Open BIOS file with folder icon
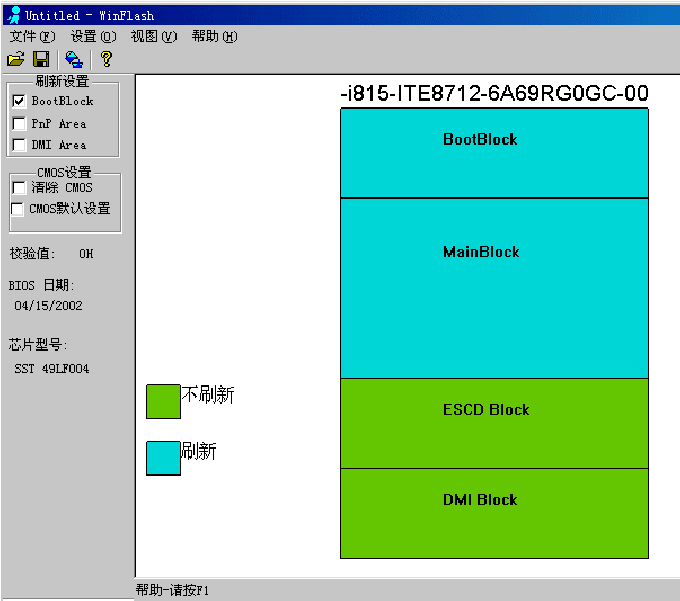680x601 pixels. click(x=16, y=59)
